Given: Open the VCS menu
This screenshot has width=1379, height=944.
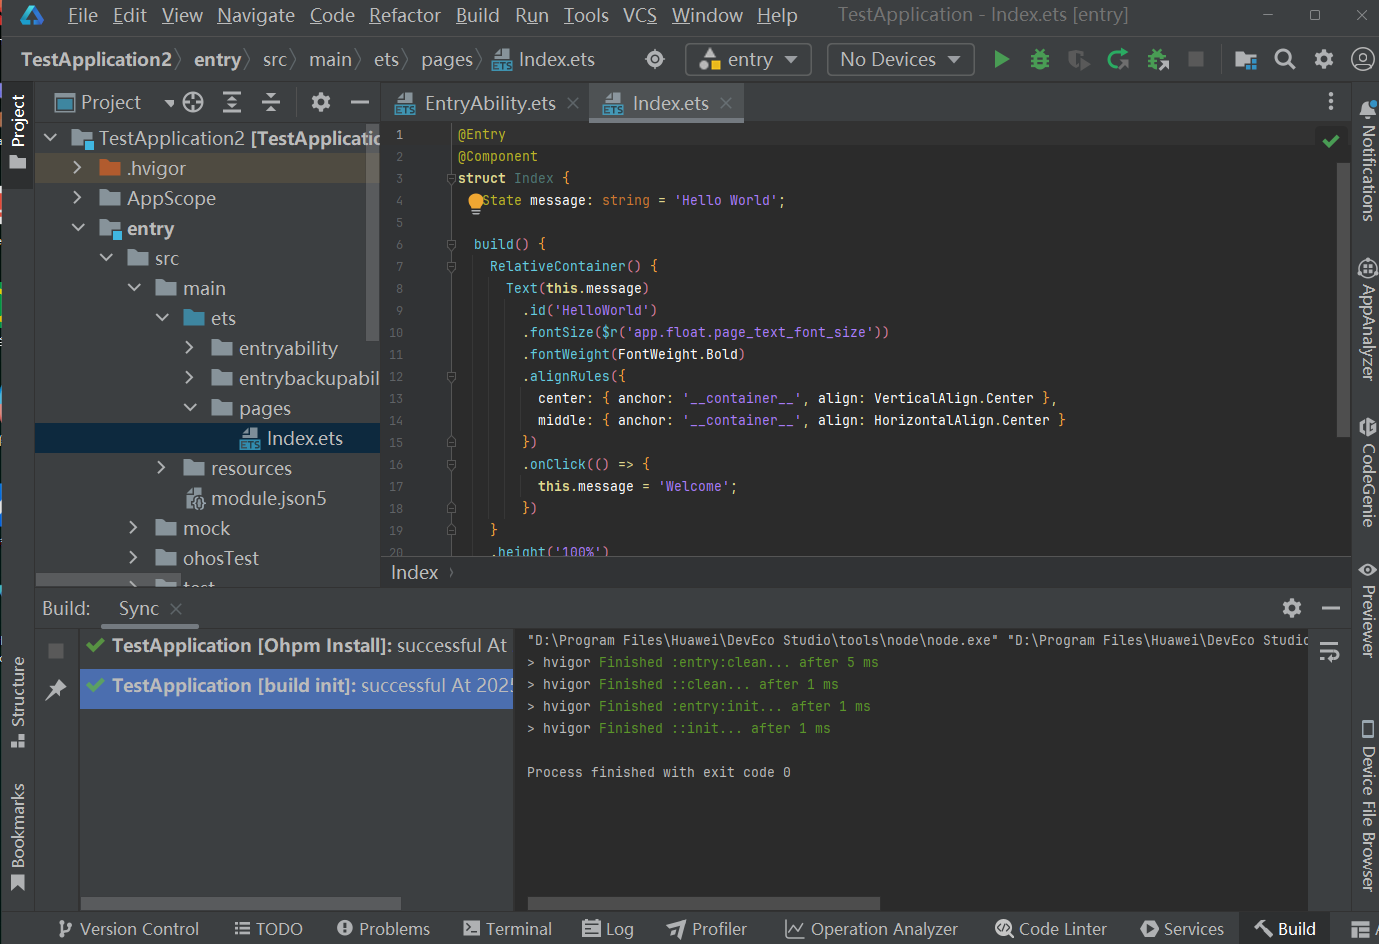Looking at the screenshot, I should pyautogui.click(x=640, y=15).
